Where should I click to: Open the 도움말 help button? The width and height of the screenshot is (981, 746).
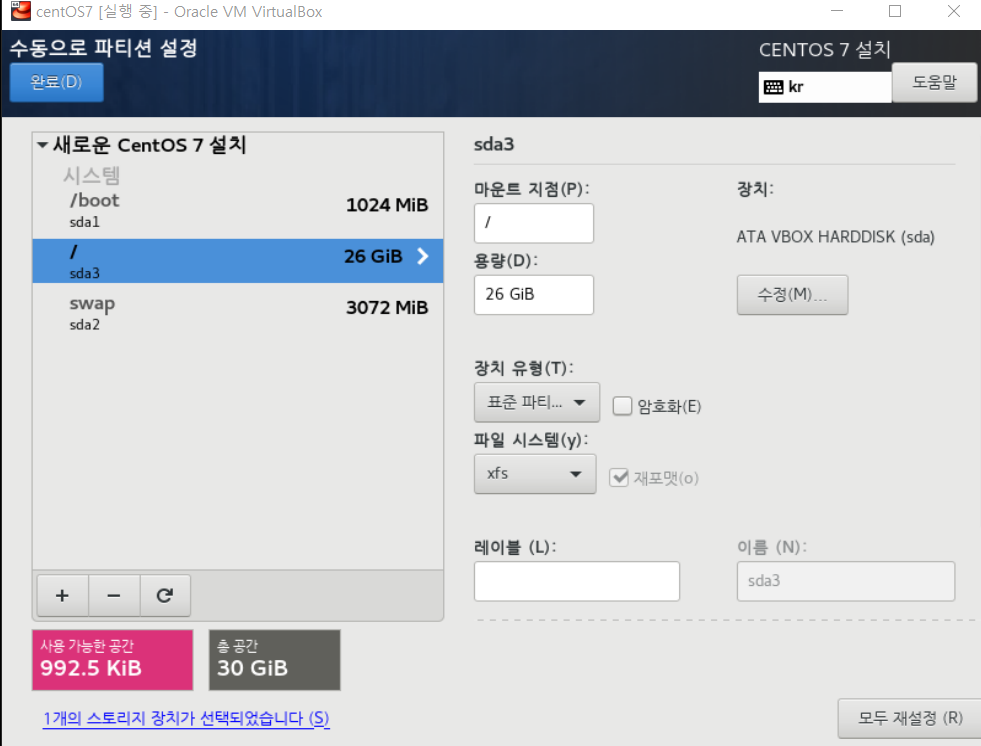tap(934, 82)
